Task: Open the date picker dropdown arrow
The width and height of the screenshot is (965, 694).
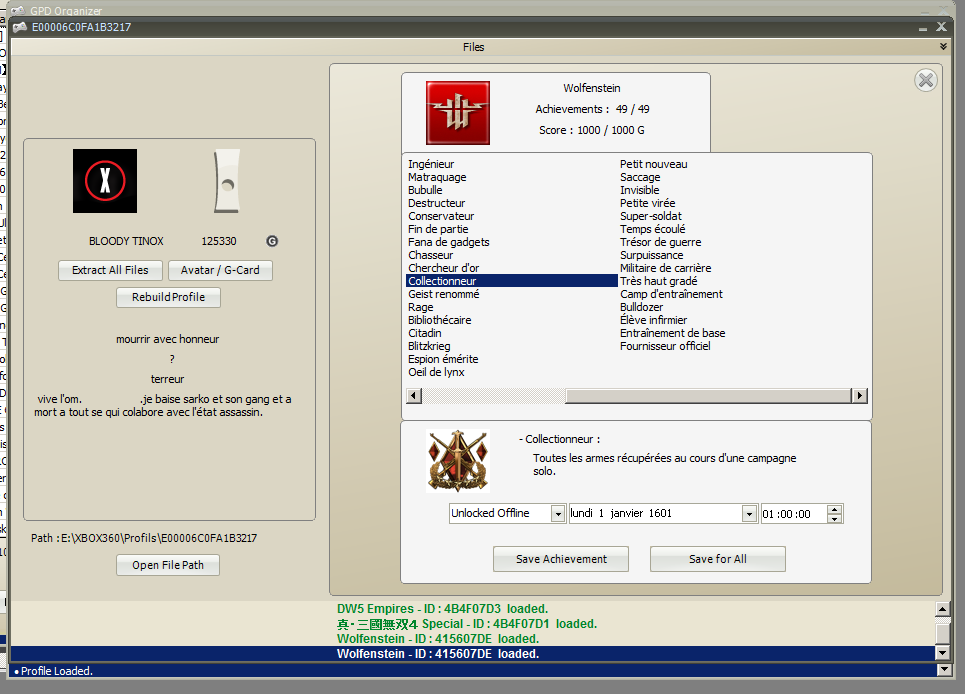Action: pyautogui.click(x=749, y=514)
